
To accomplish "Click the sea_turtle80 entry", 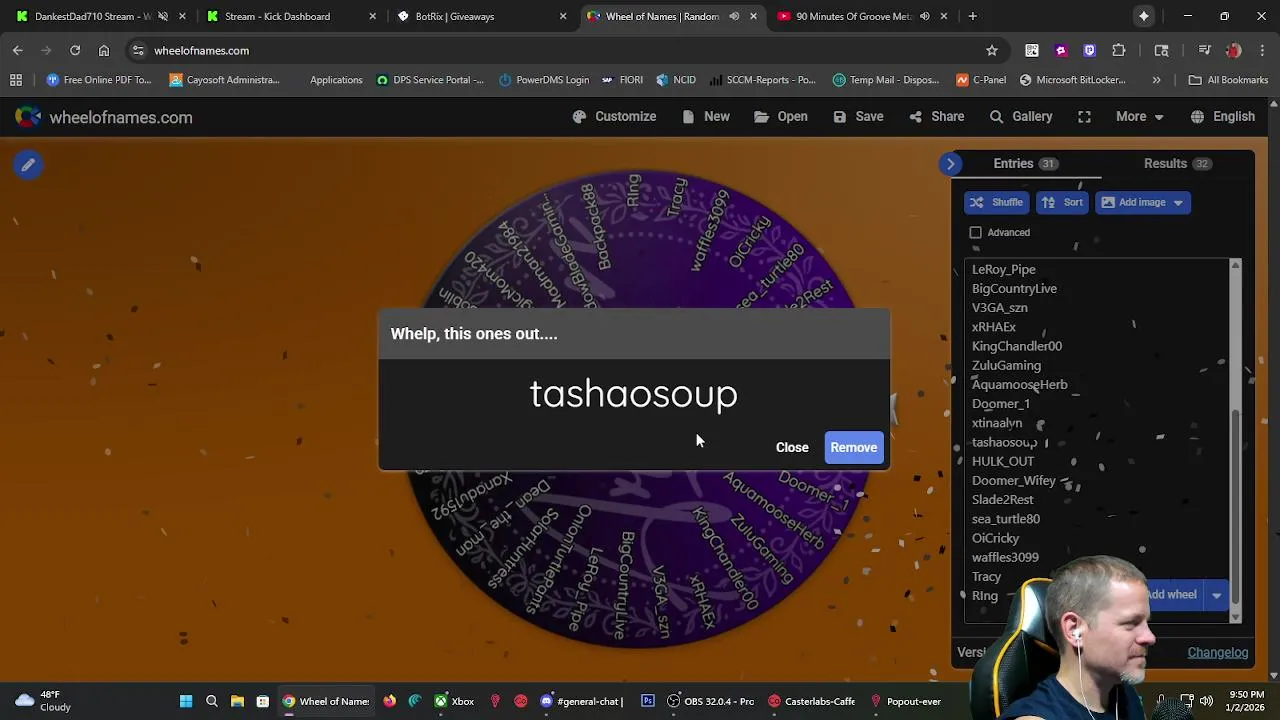I will pos(1005,519).
